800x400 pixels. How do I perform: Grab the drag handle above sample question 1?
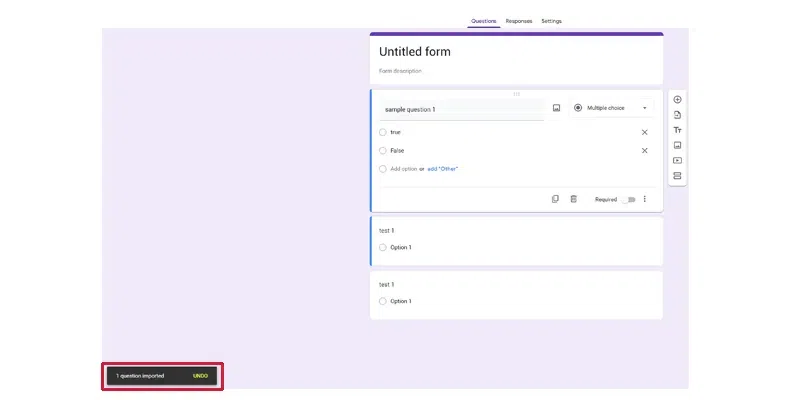point(516,94)
